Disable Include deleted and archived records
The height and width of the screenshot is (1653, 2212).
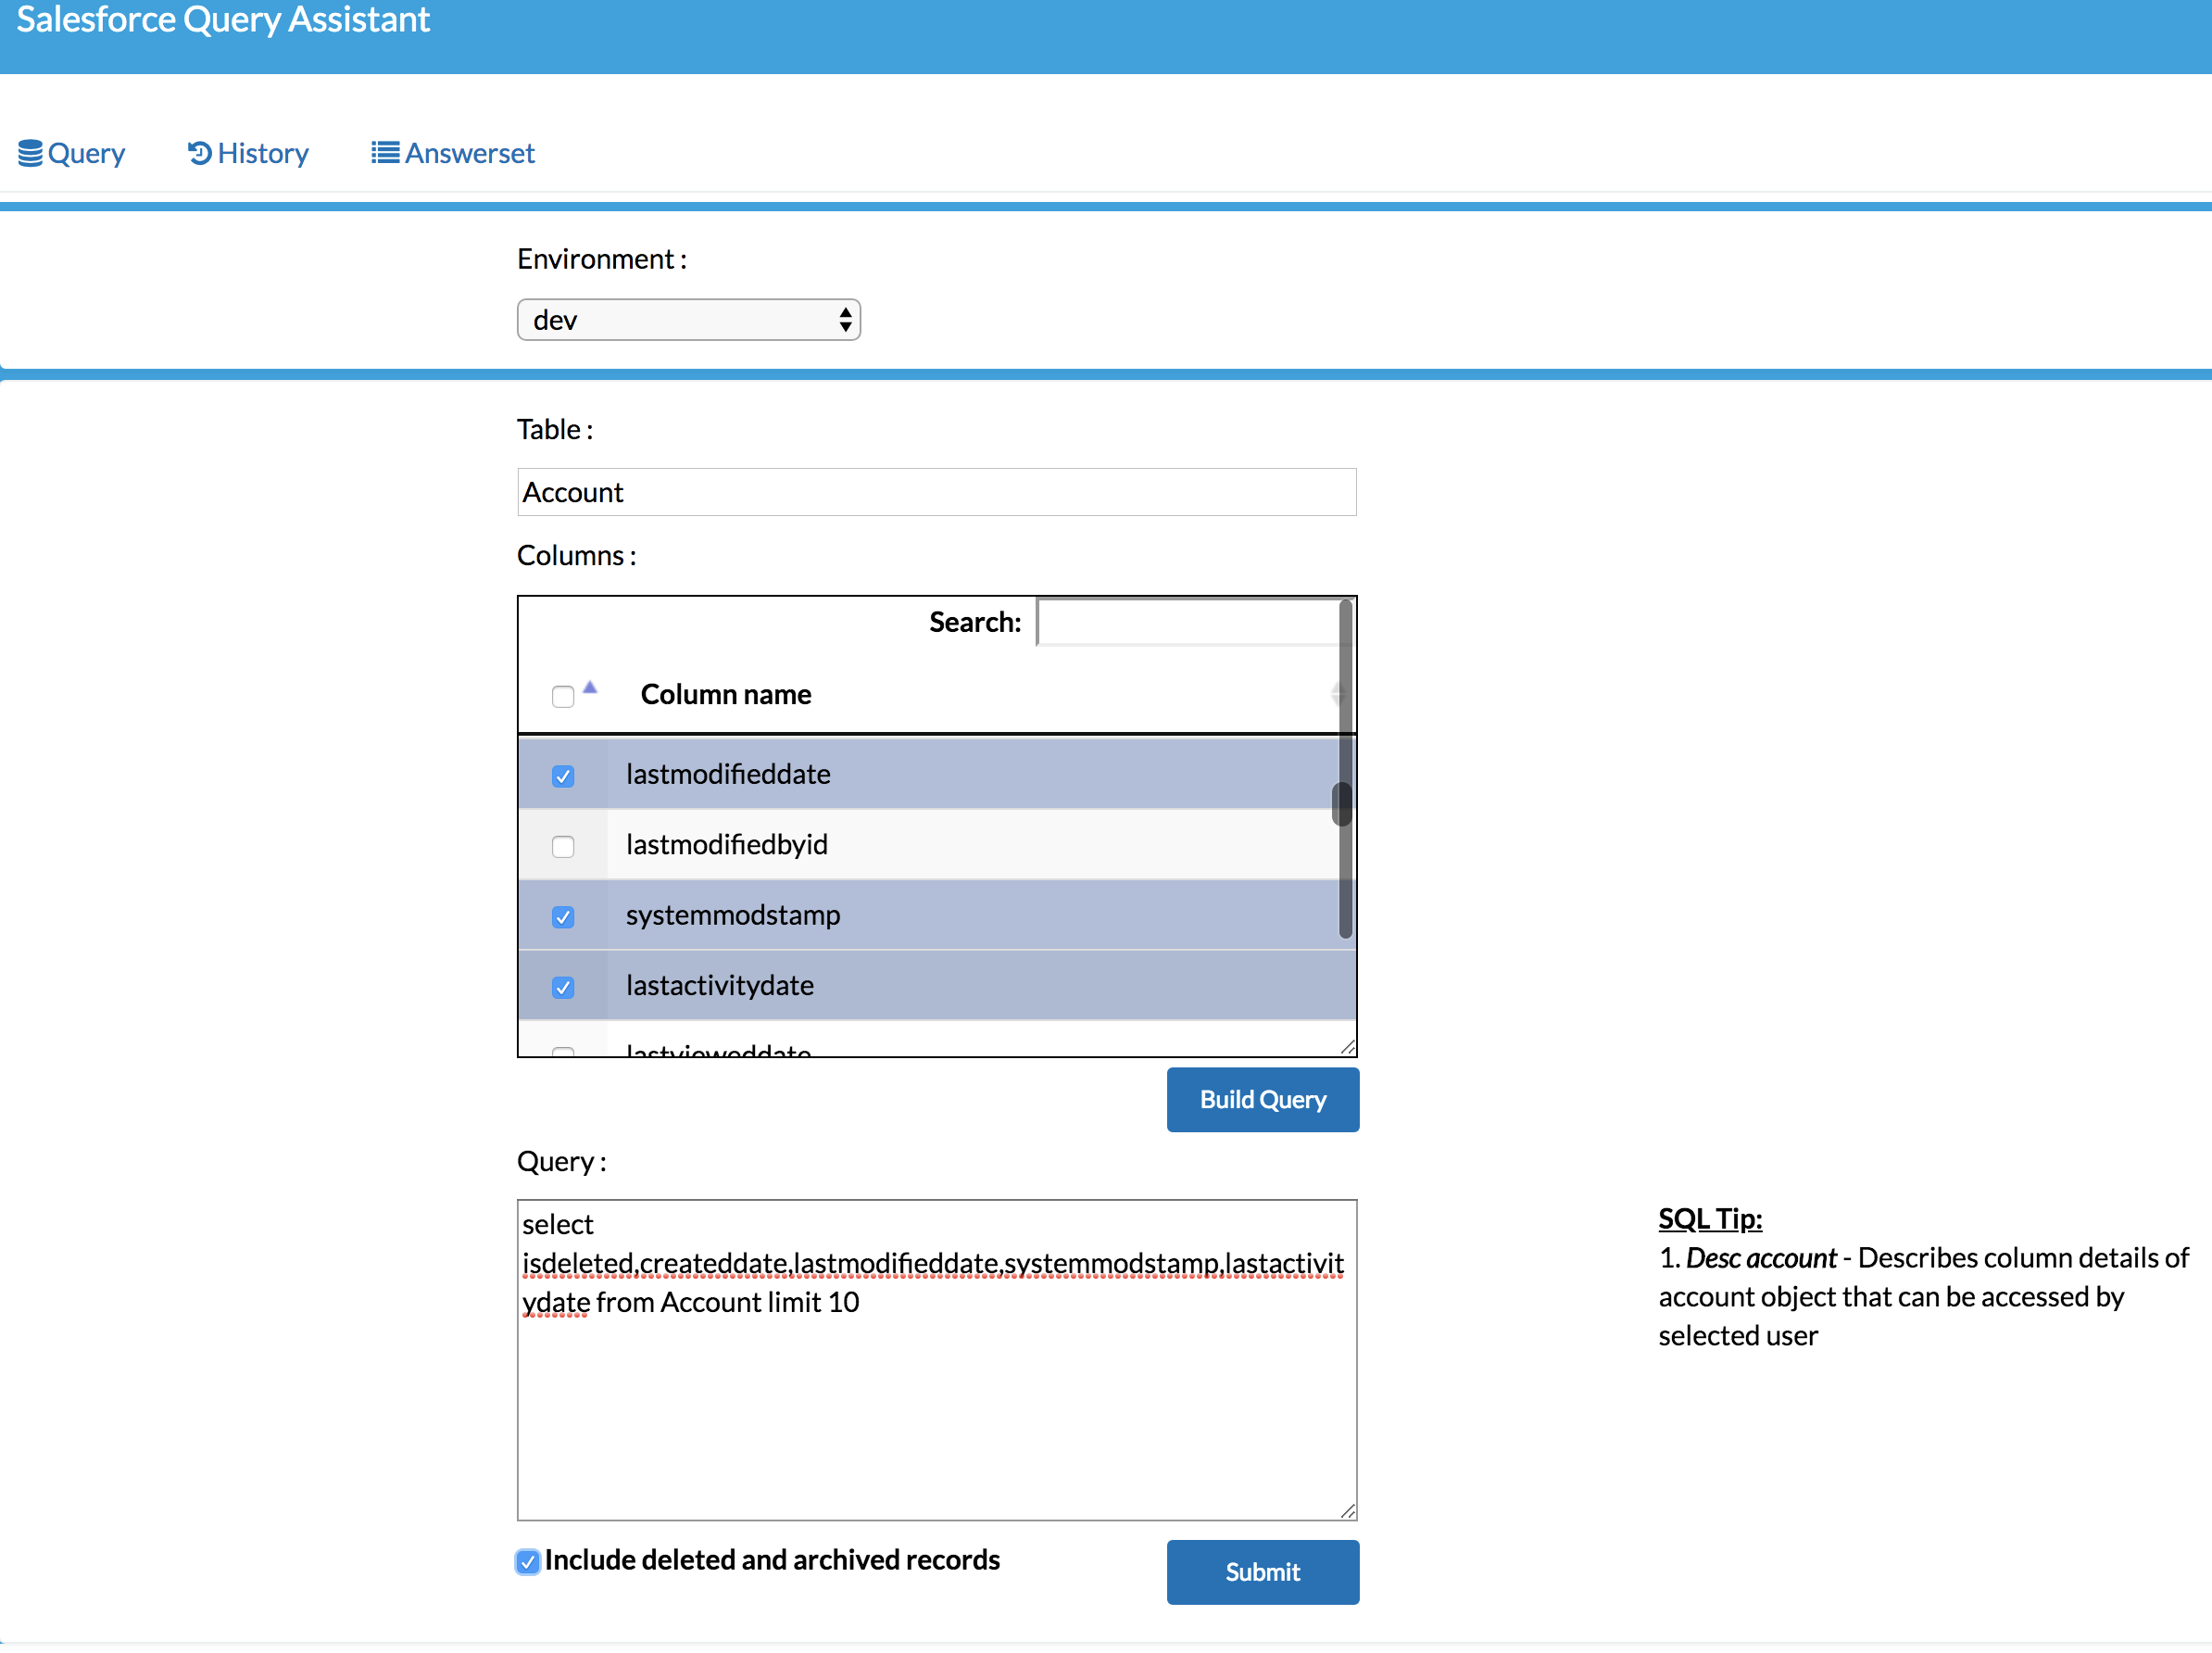pyautogui.click(x=528, y=1561)
